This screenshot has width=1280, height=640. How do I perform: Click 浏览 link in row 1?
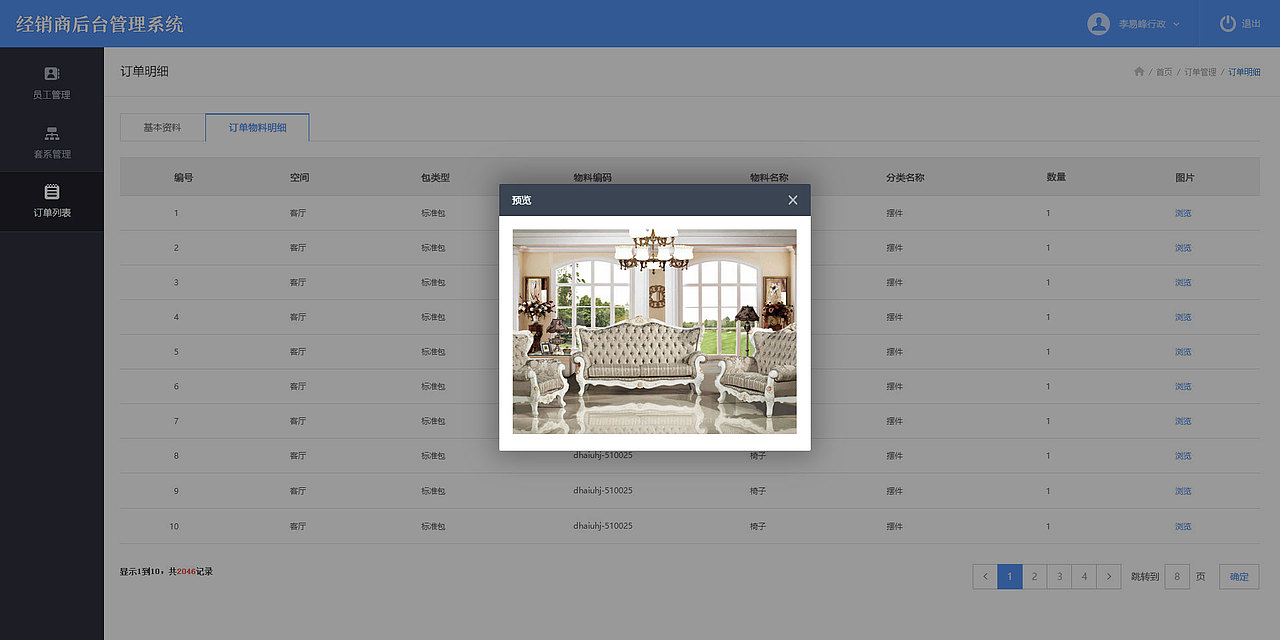(1183, 213)
